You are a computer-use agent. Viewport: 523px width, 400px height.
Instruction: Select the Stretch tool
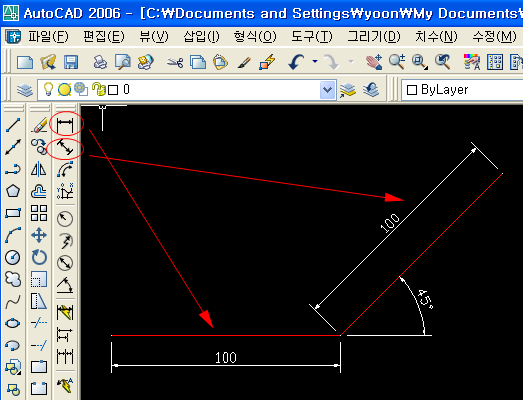pyautogui.click(x=39, y=301)
